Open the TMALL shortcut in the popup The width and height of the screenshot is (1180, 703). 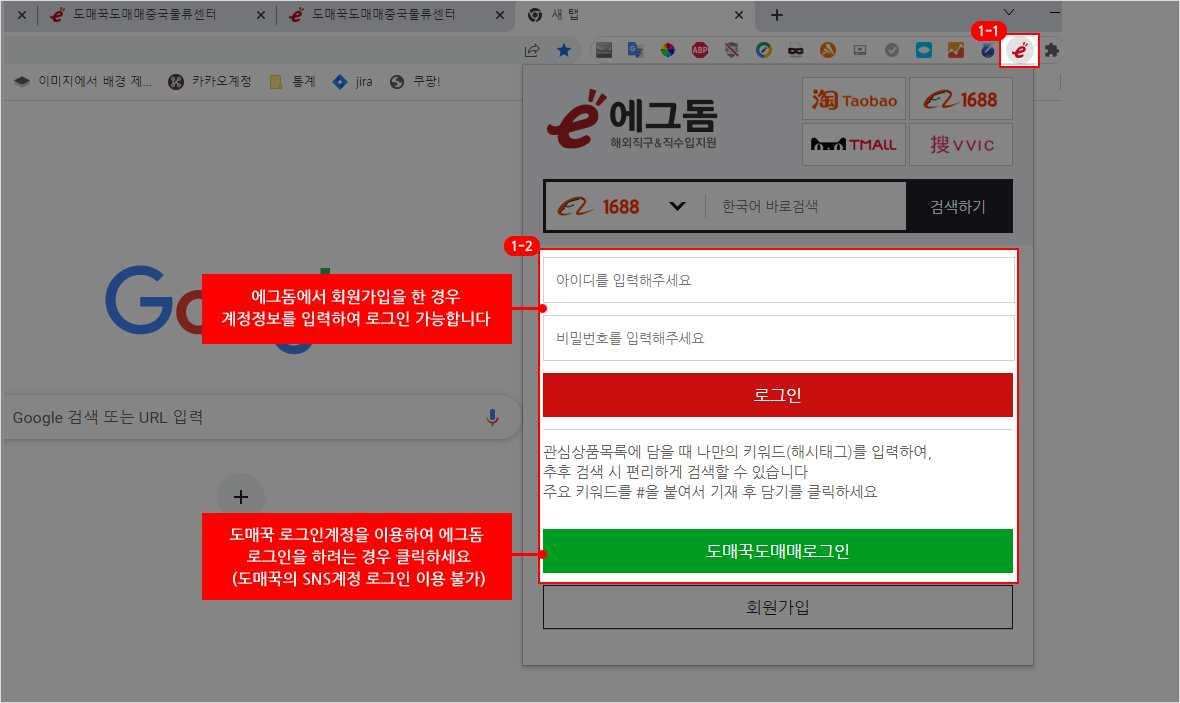click(854, 145)
